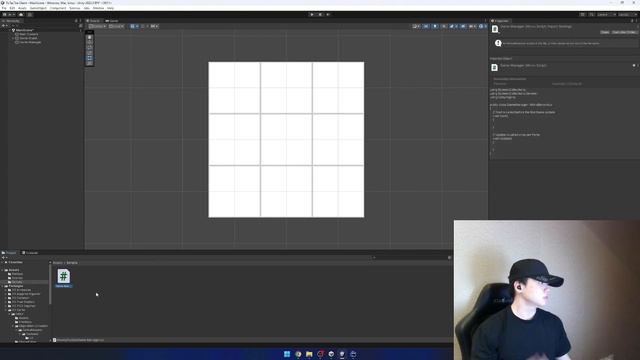Select Main Camera in the Hierarchy
Image resolution: width=640 pixels, height=360 pixels.
[29, 34]
